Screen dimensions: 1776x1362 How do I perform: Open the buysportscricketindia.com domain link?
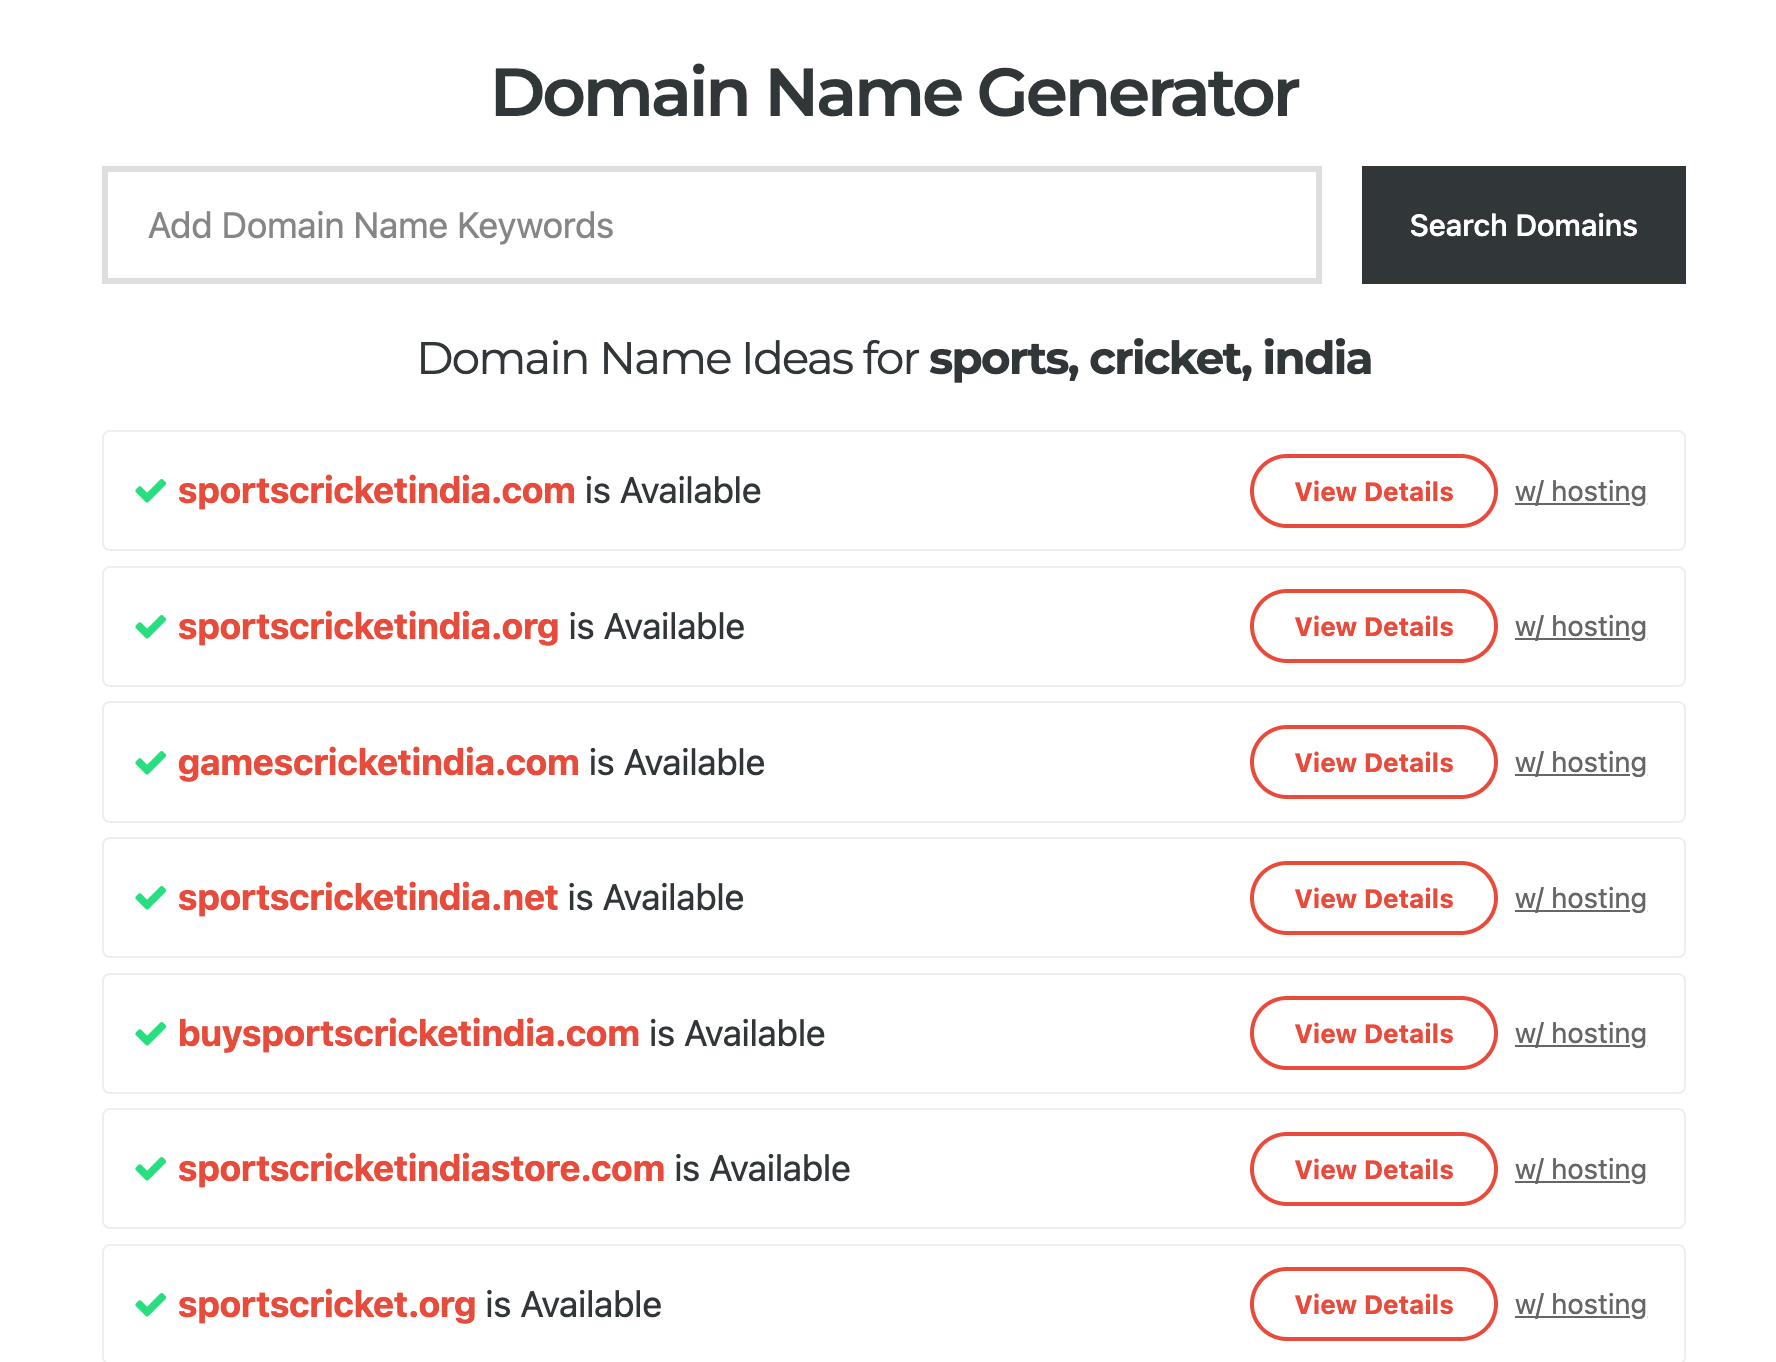click(x=408, y=1034)
